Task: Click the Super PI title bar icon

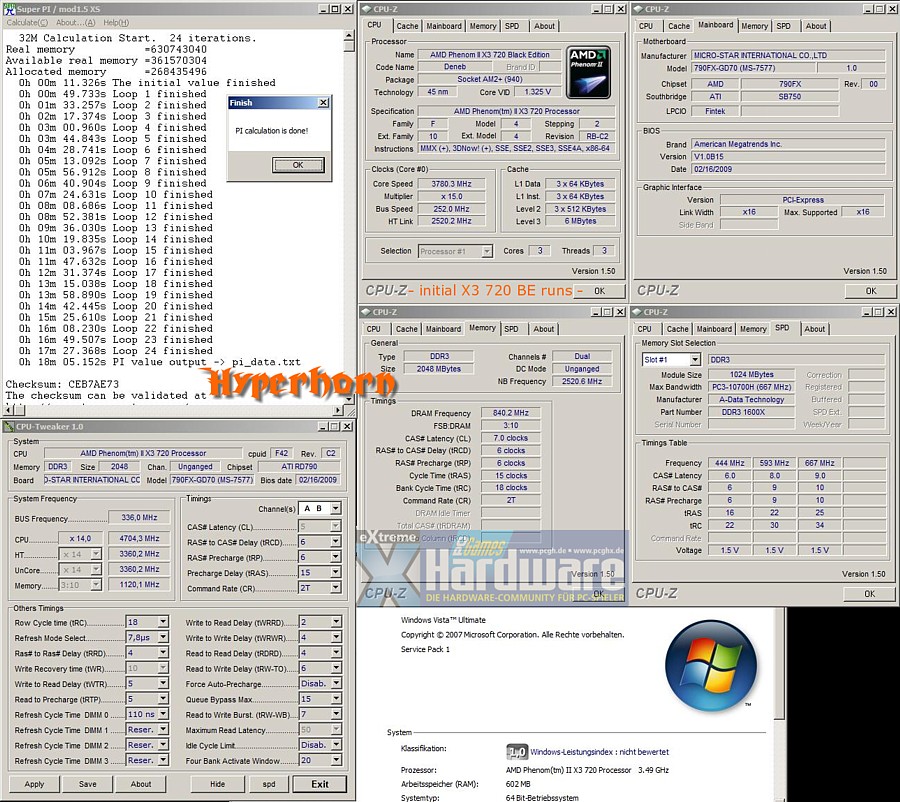Action: click(x=9, y=9)
